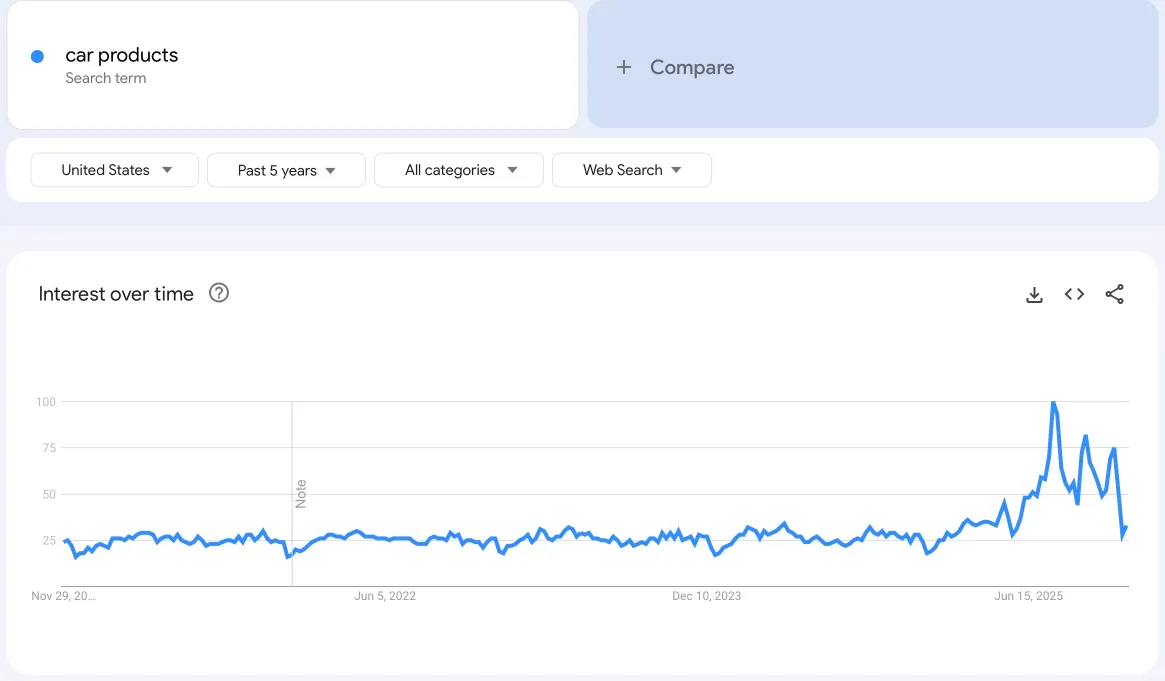Share the interest over time chart
Screen dimensions: 1165x681
(x=1114, y=294)
